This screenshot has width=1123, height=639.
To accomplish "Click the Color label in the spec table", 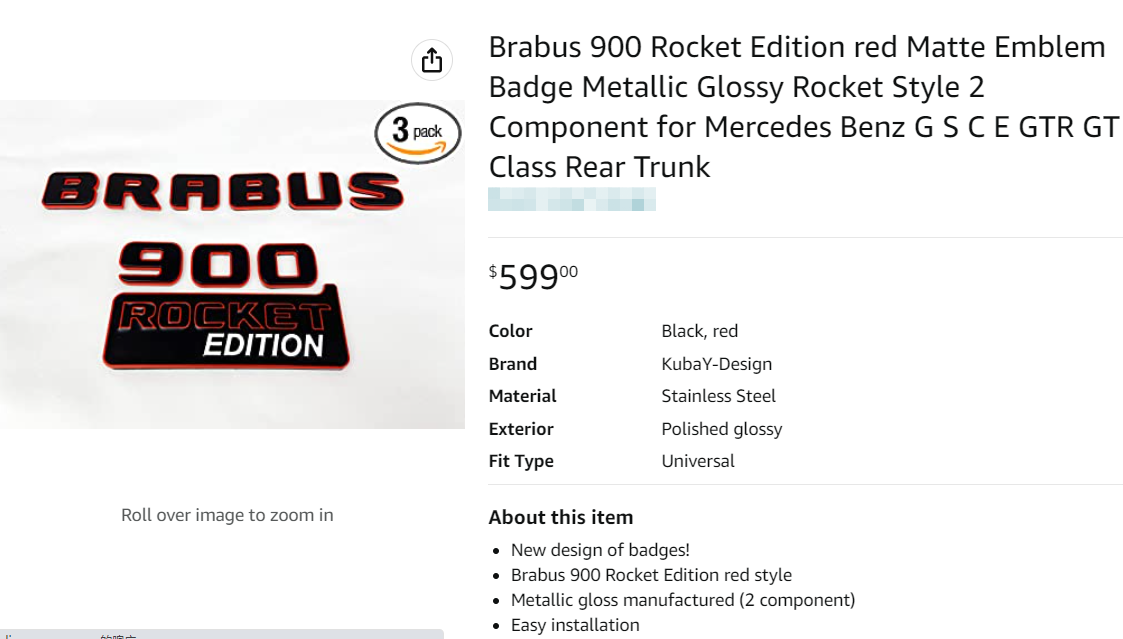I will pos(509,330).
